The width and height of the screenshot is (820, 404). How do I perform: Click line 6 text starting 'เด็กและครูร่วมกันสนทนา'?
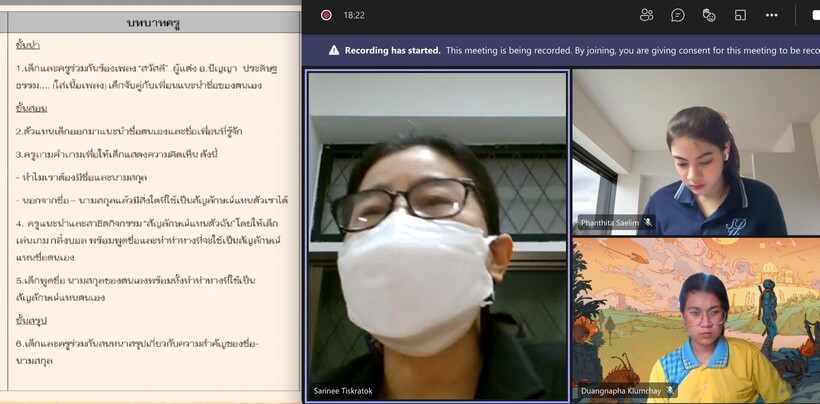[137, 352]
